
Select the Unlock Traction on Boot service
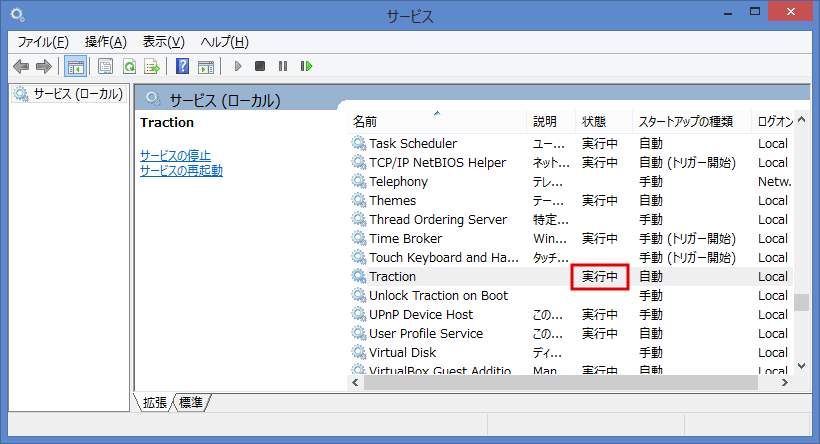[x=438, y=296]
